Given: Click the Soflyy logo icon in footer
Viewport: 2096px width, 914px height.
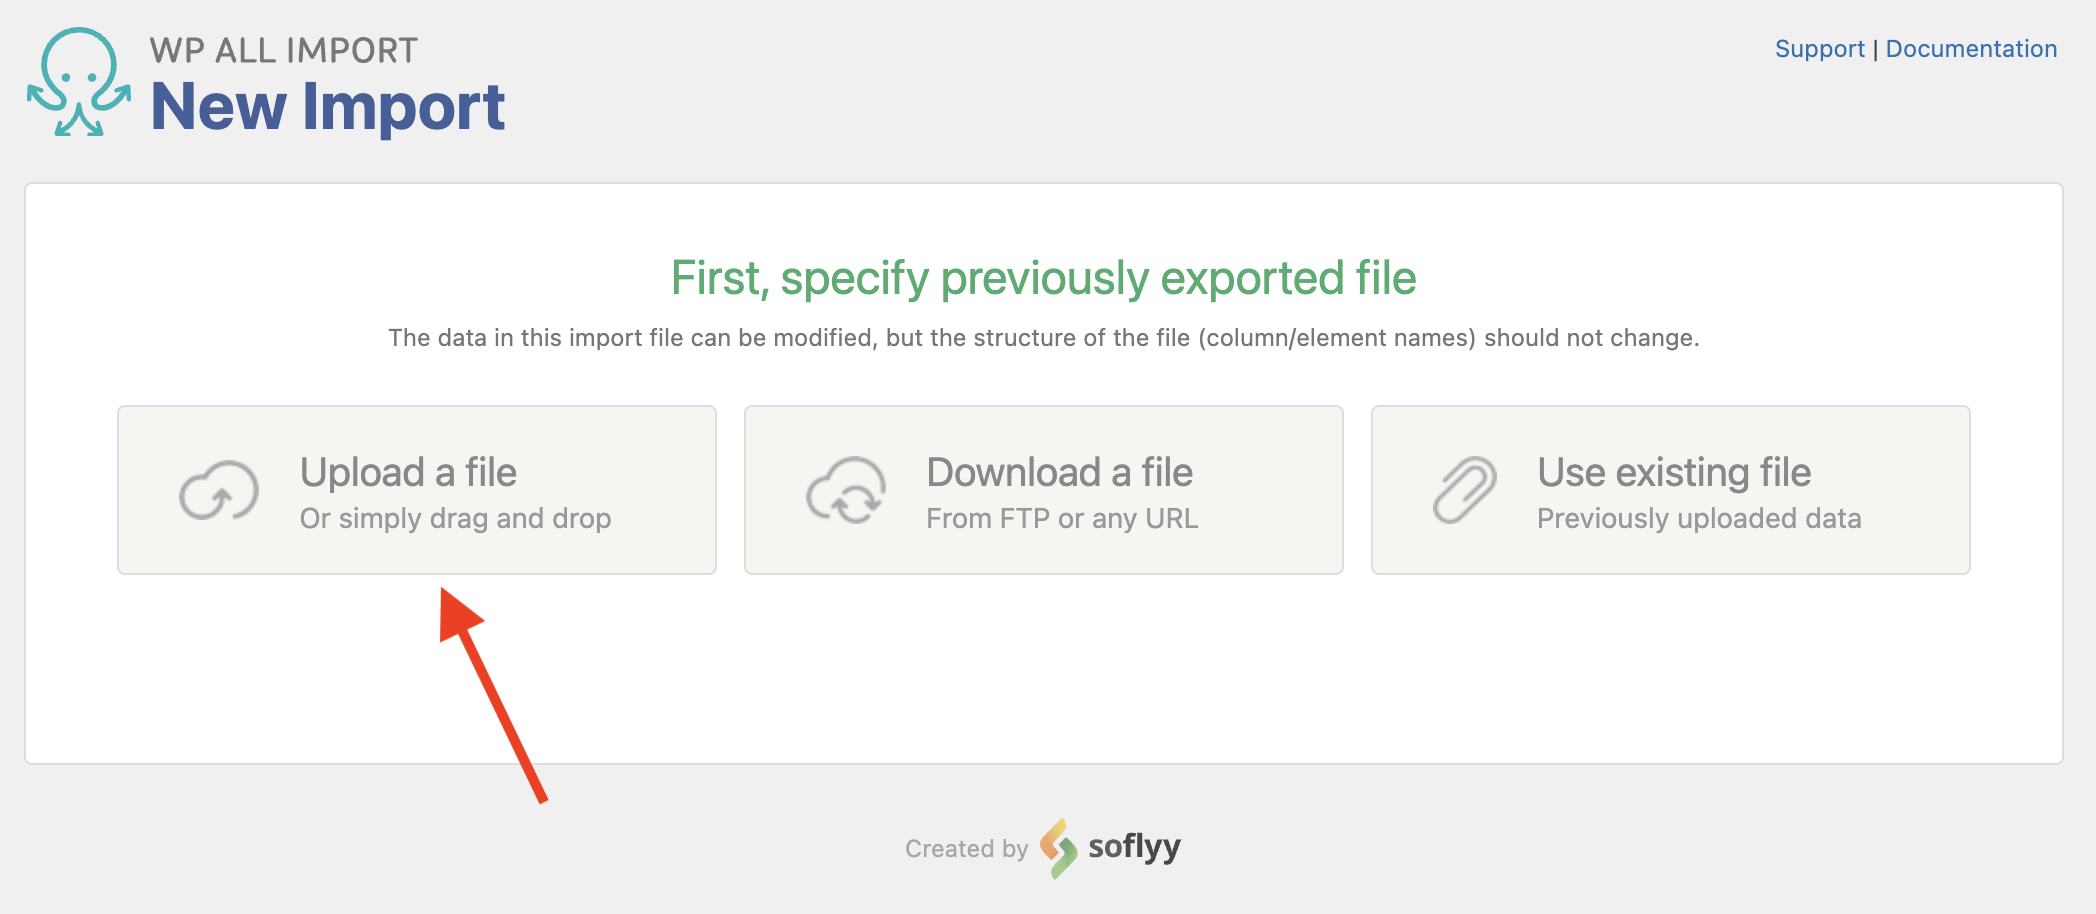Looking at the screenshot, I should click(1058, 848).
